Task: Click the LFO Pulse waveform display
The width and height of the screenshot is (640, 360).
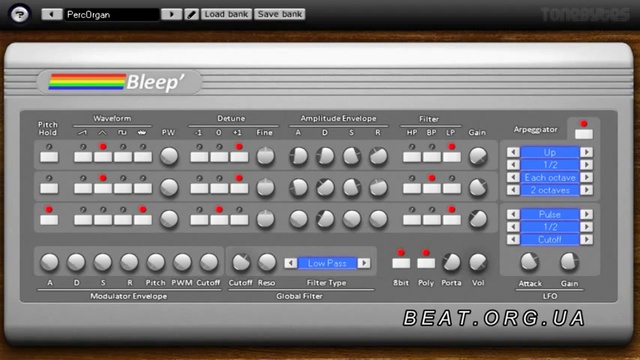Action: (x=550, y=214)
